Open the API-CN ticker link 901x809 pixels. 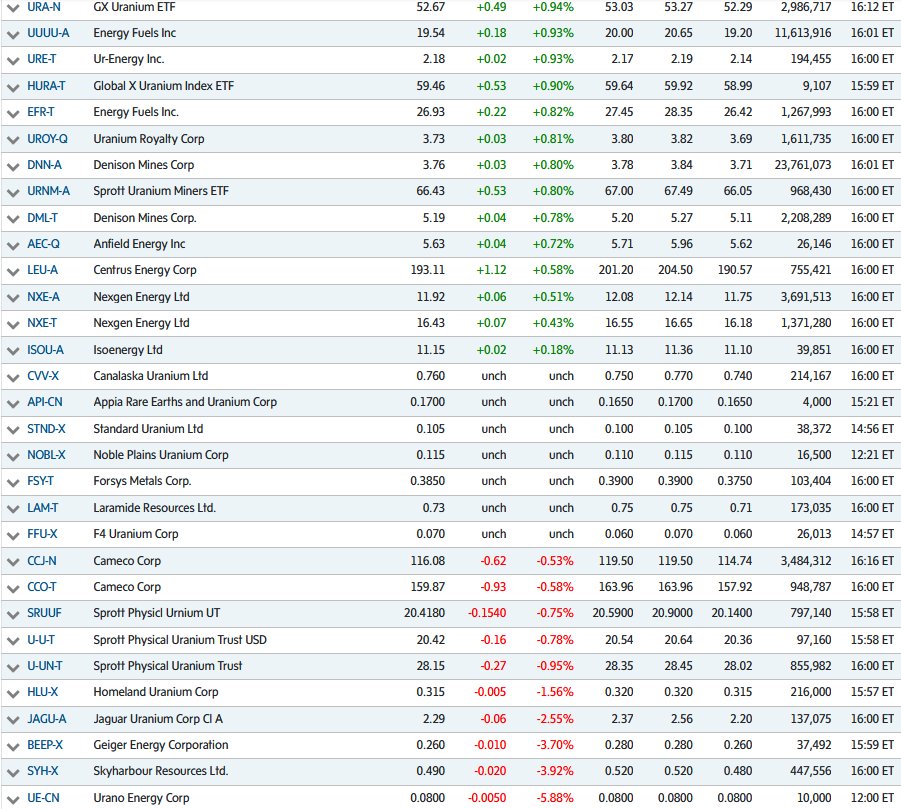45,402
